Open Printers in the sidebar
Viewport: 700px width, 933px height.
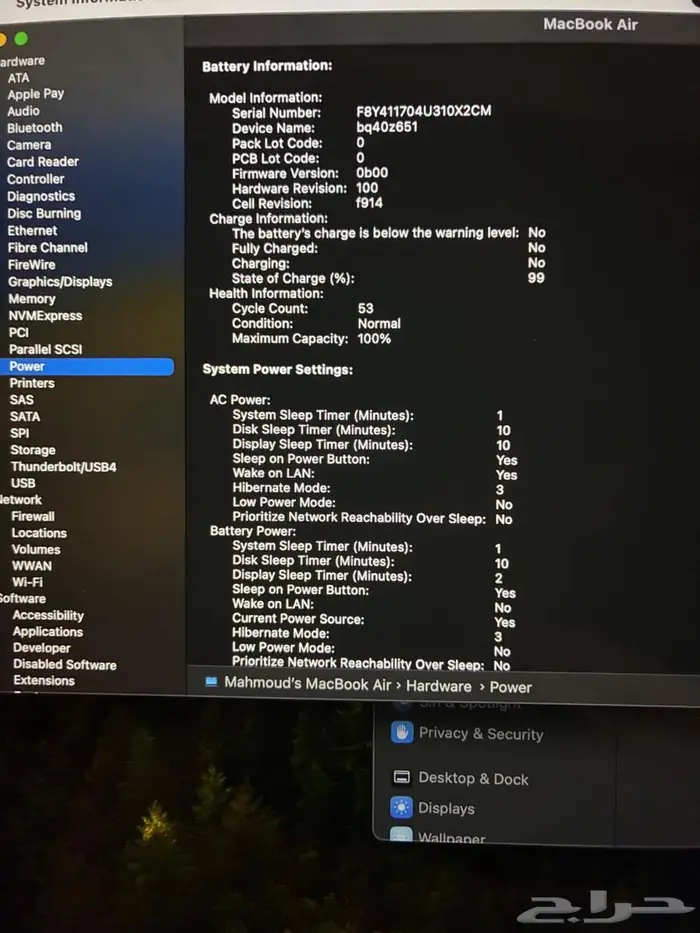pos(32,383)
